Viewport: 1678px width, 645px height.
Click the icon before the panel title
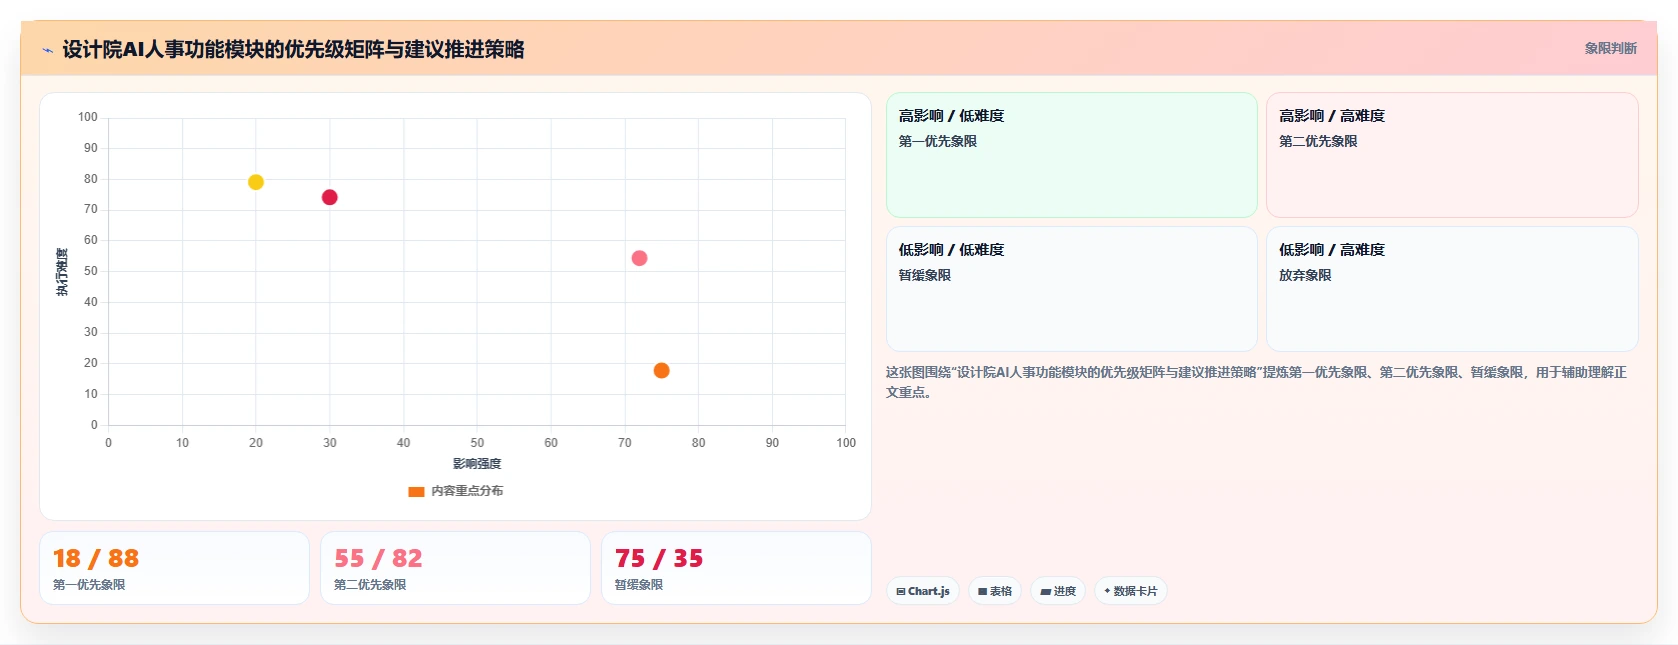coord(47,50)
